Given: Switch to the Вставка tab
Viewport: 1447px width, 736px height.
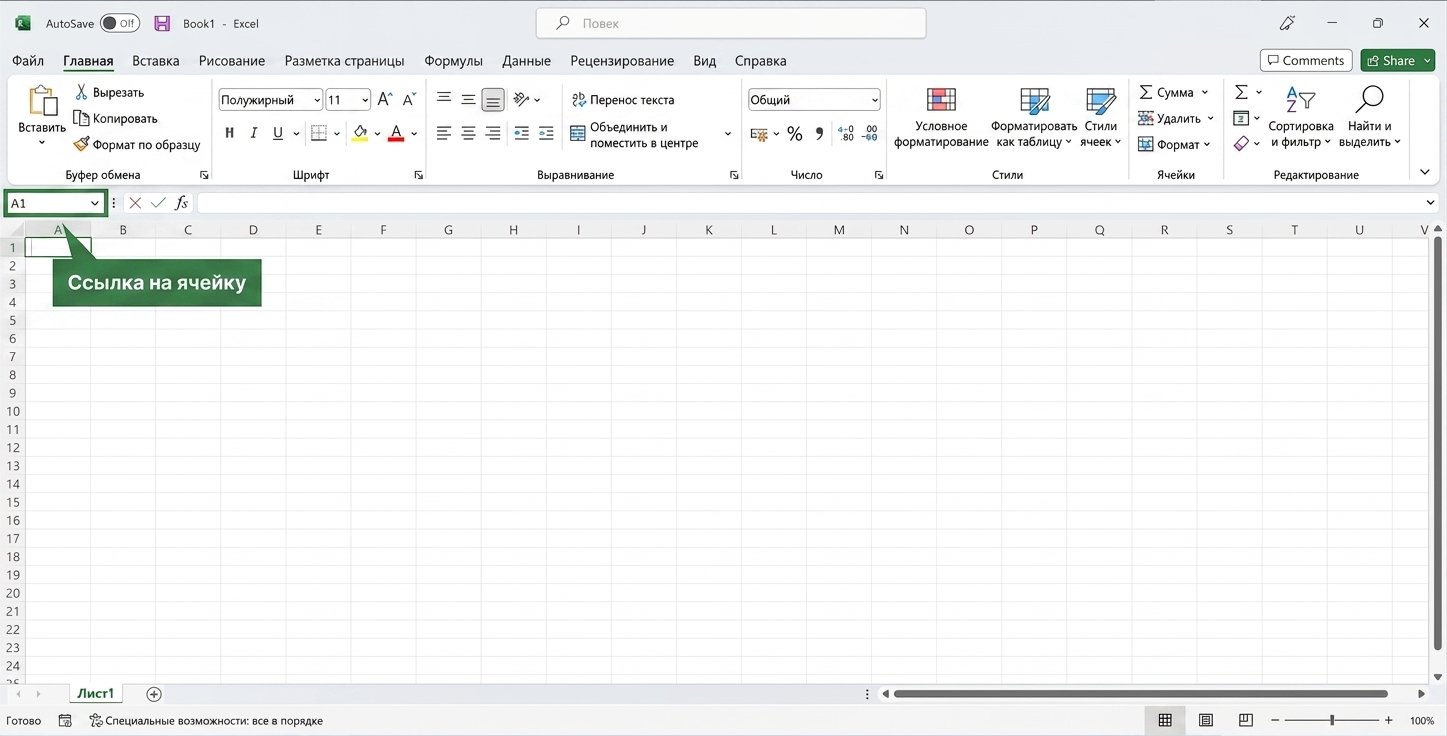Looking at the screenshot, I should pos(156,61).
